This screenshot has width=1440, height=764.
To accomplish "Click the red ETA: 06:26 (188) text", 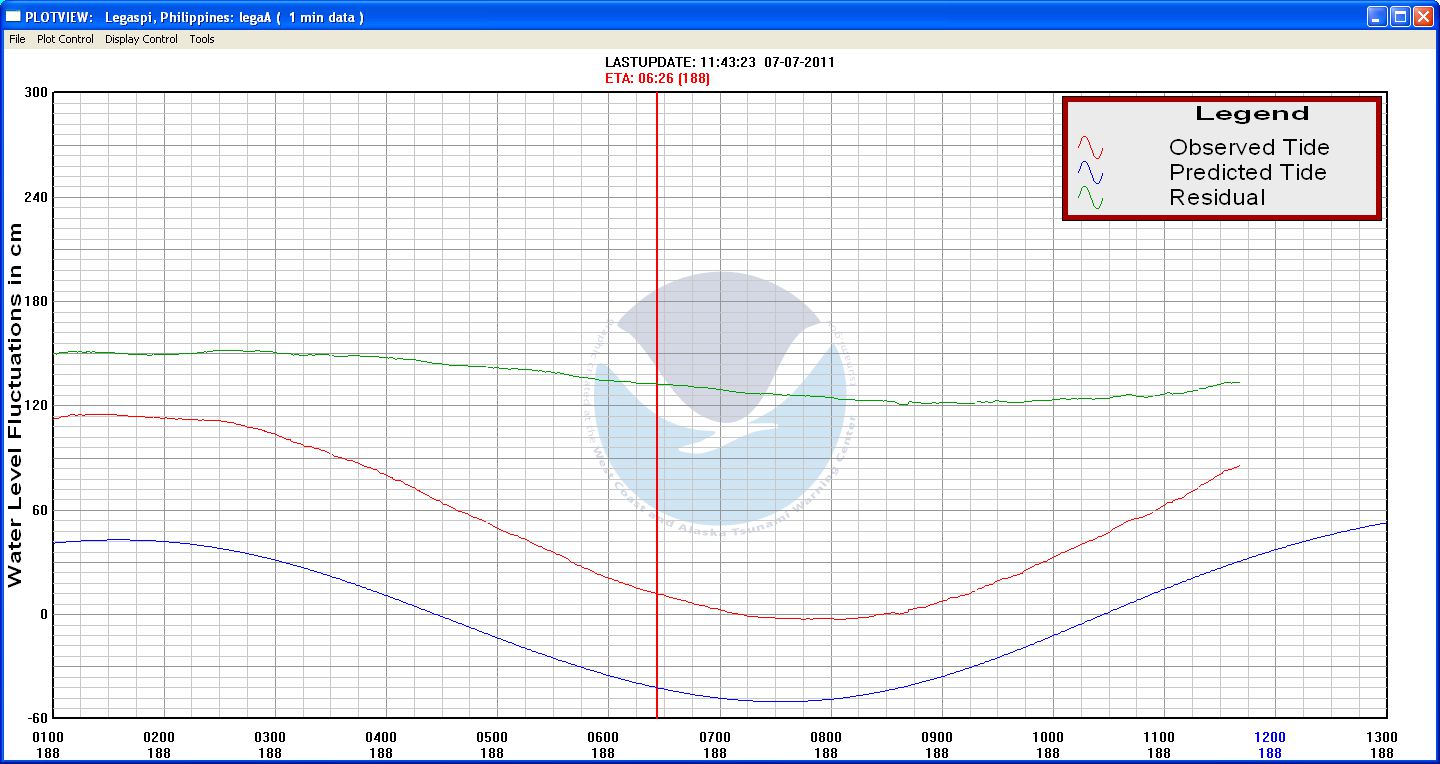I will [x=657, y=78].
